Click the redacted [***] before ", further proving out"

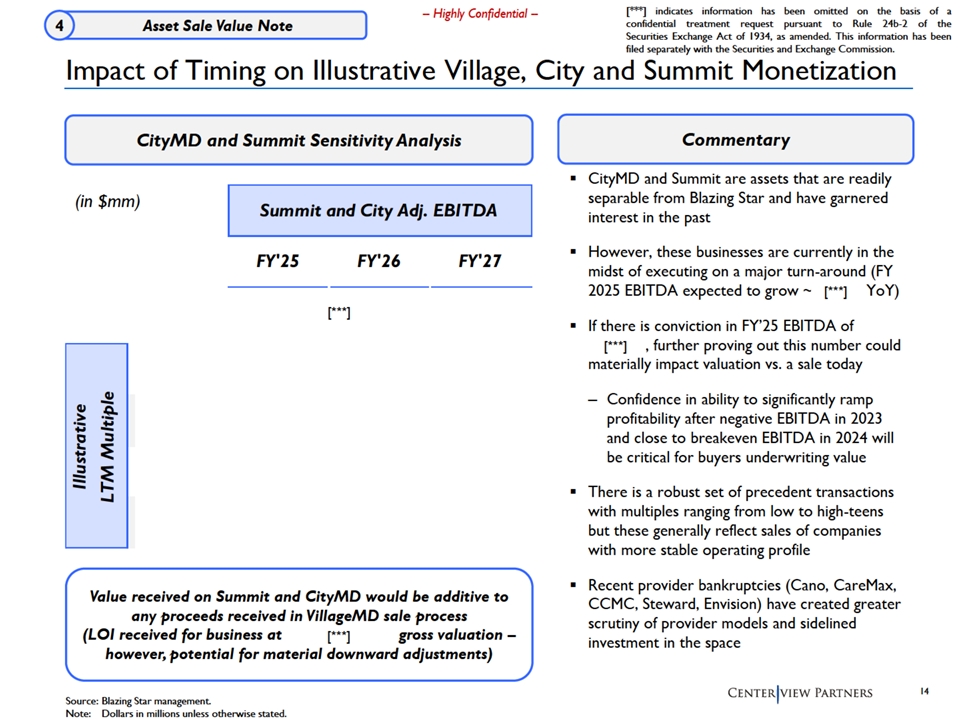point(615,347)
